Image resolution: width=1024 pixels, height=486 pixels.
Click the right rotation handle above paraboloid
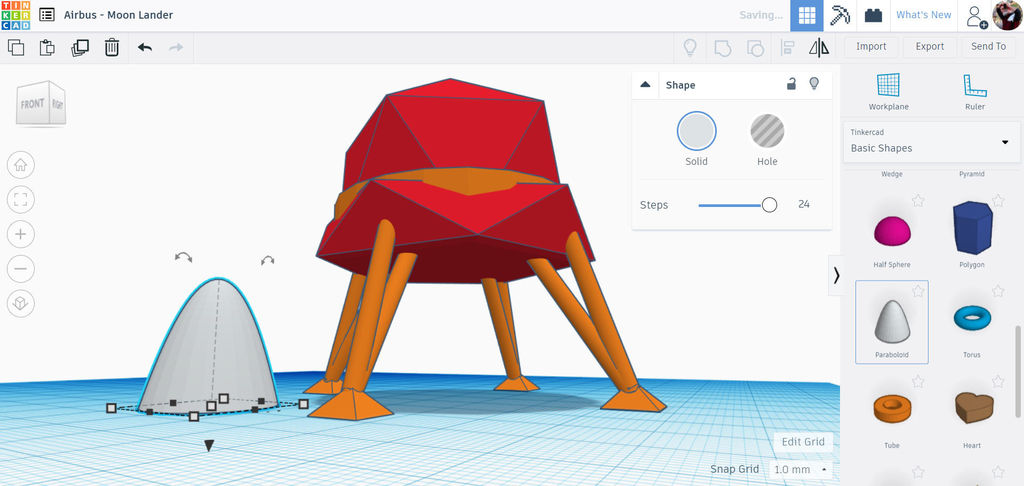[x=268, y=260]
